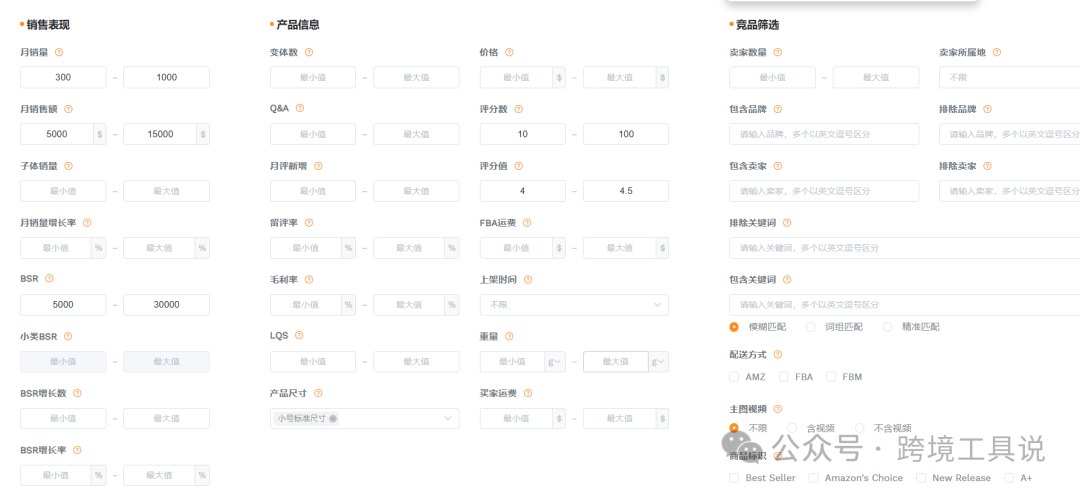Viewport: 1080px width, 492px height.
Task: Click help icon next to 产品尺寸
Action: coord(318,393)
